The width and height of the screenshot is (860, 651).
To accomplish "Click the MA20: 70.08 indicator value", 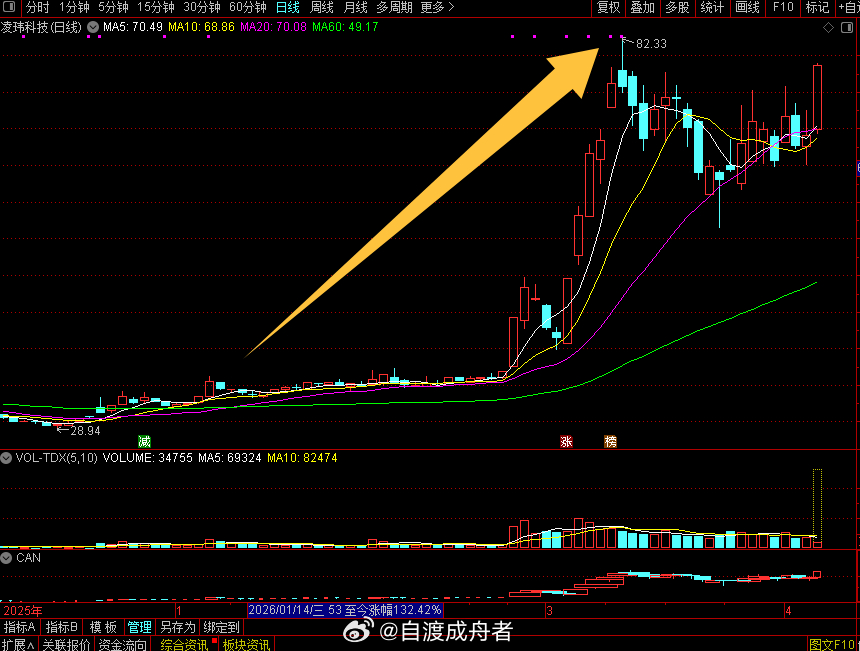I will click(273, 27).
